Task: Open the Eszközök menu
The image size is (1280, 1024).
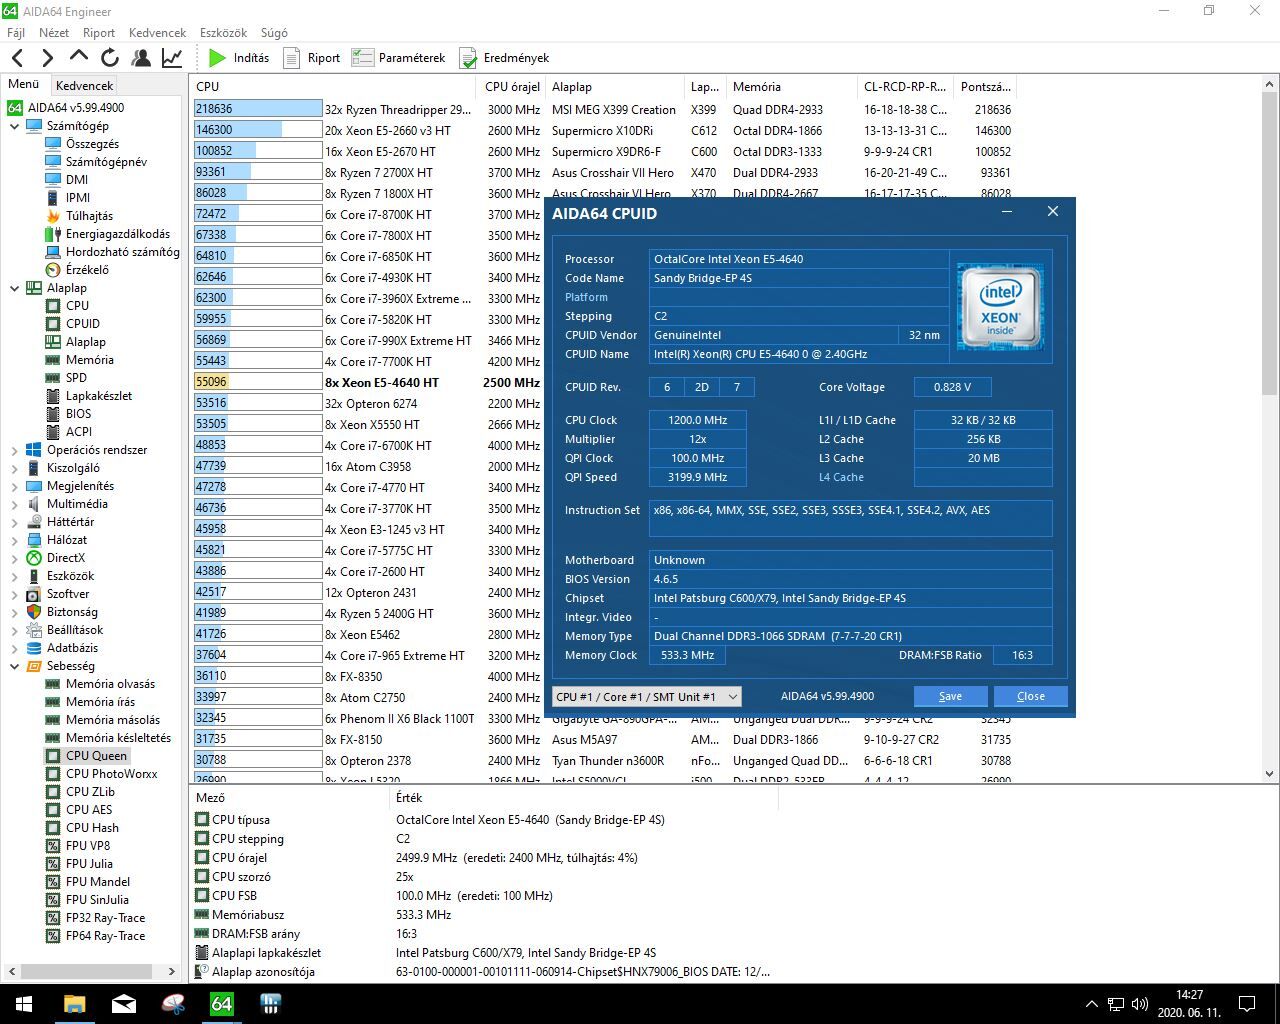Action: click(x=223, y=32)
